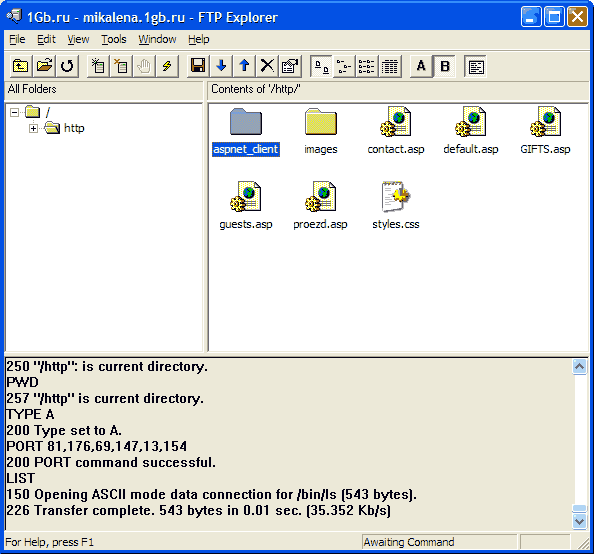594x554 pixels.
Task: Open the View menu
Action: (x=78, y=39)
